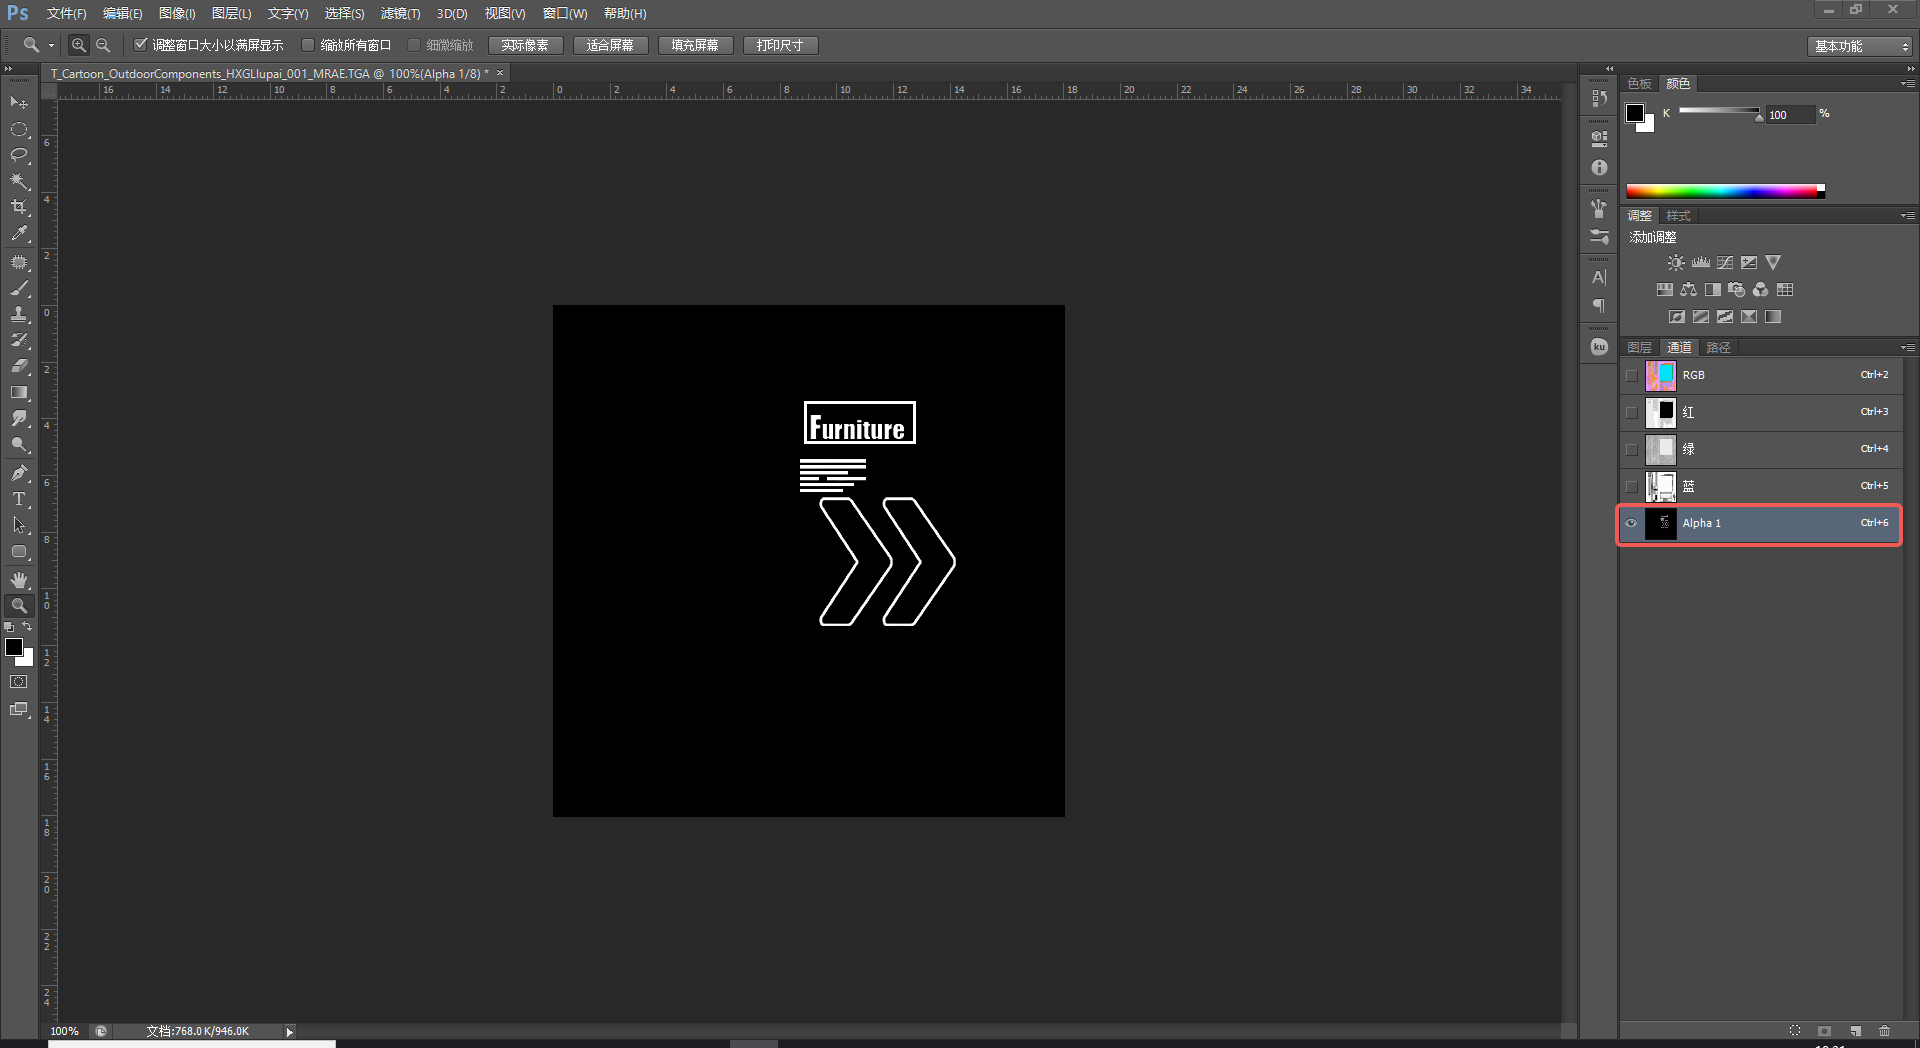Reset to default foreground and background colors
Image resolution: width=1920 pixels, height=1048 pixels.
[x=9, y=627]
